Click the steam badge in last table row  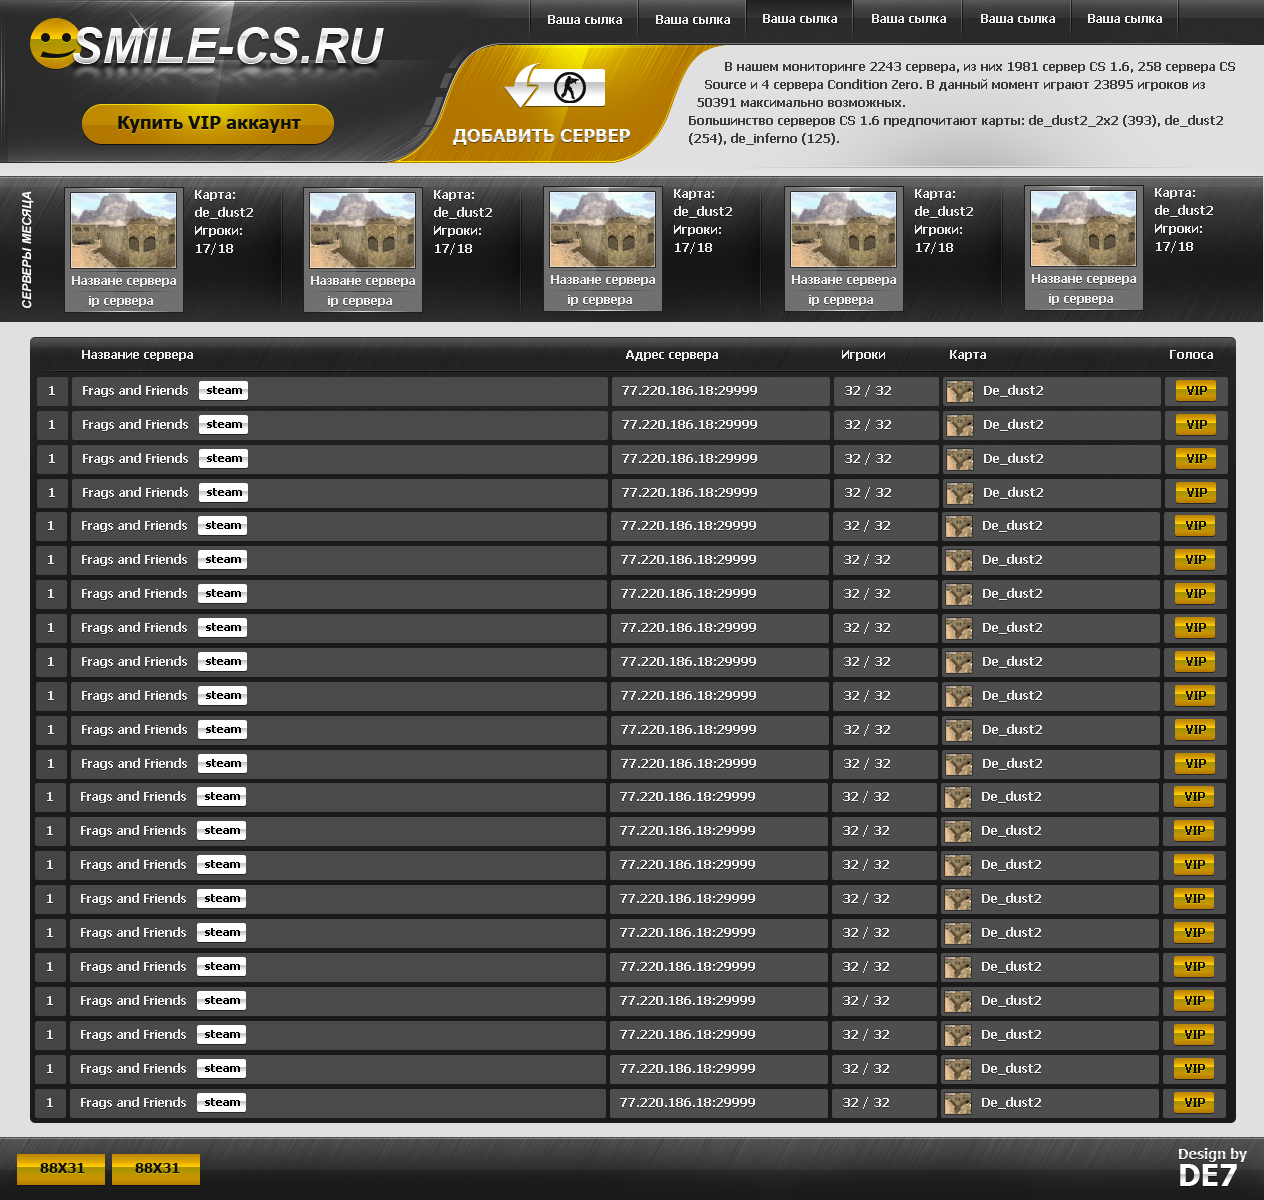222,1103
